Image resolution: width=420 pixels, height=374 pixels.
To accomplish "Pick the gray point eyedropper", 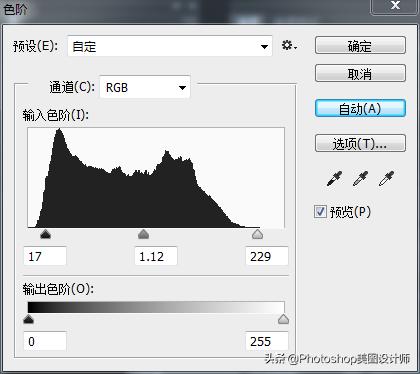I will coord(360,179).
